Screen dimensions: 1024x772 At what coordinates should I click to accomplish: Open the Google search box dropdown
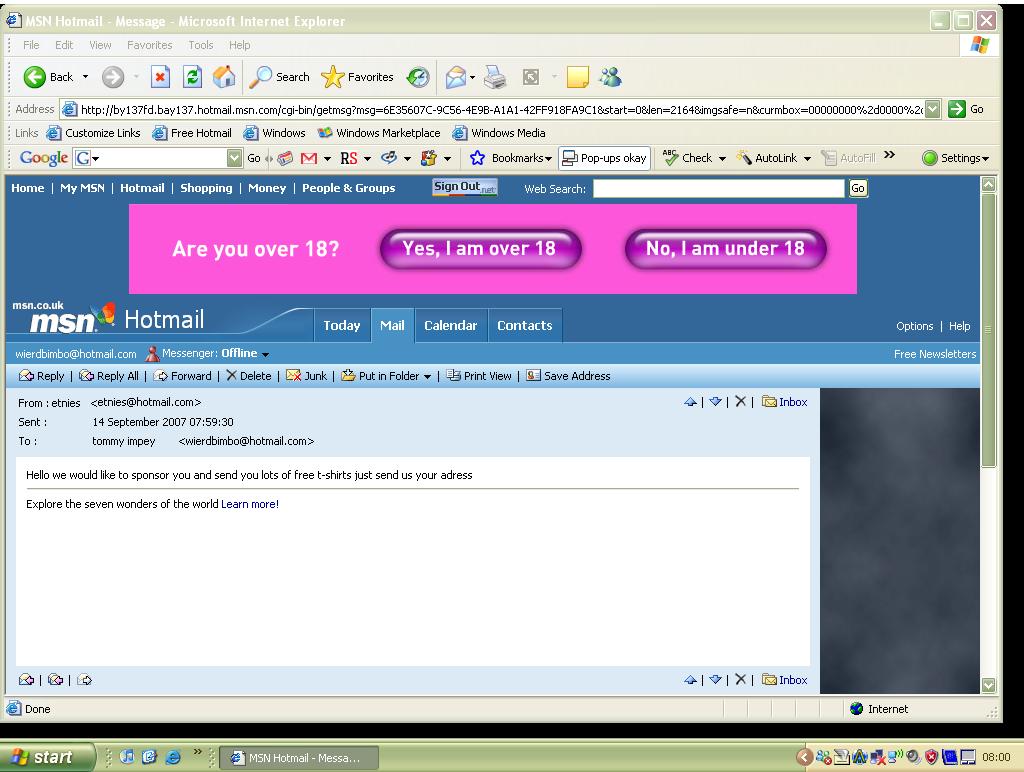click(x=234, y=158)
